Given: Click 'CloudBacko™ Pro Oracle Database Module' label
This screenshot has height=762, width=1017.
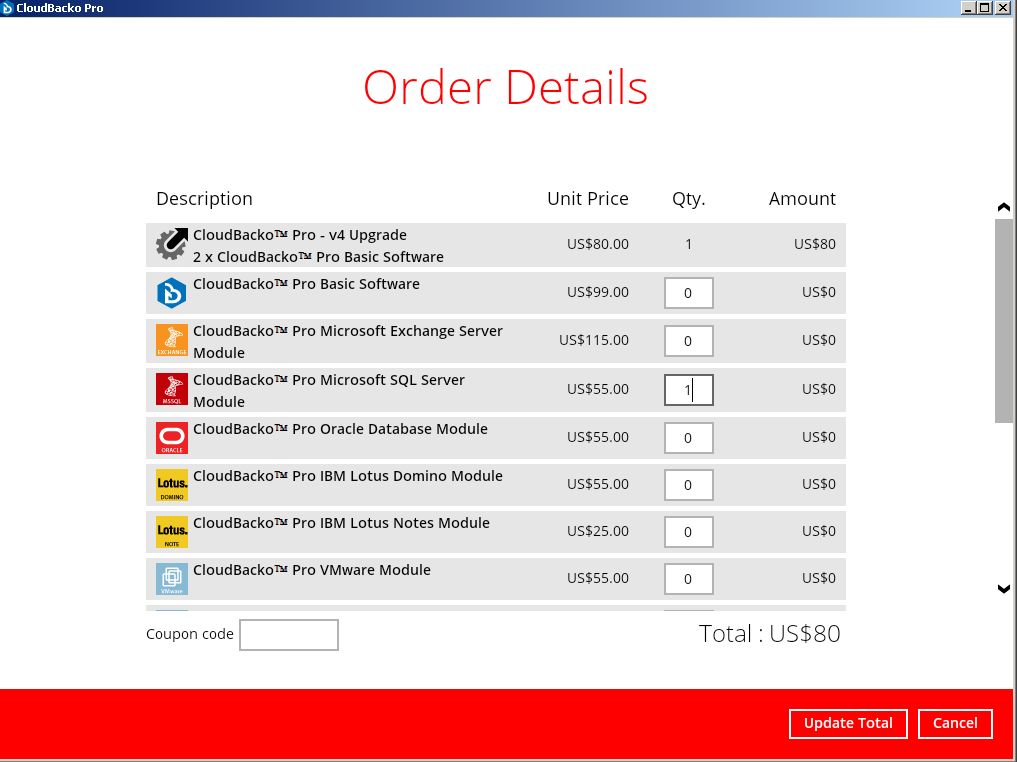Looking at the screenshot, I should pos(341,429).
